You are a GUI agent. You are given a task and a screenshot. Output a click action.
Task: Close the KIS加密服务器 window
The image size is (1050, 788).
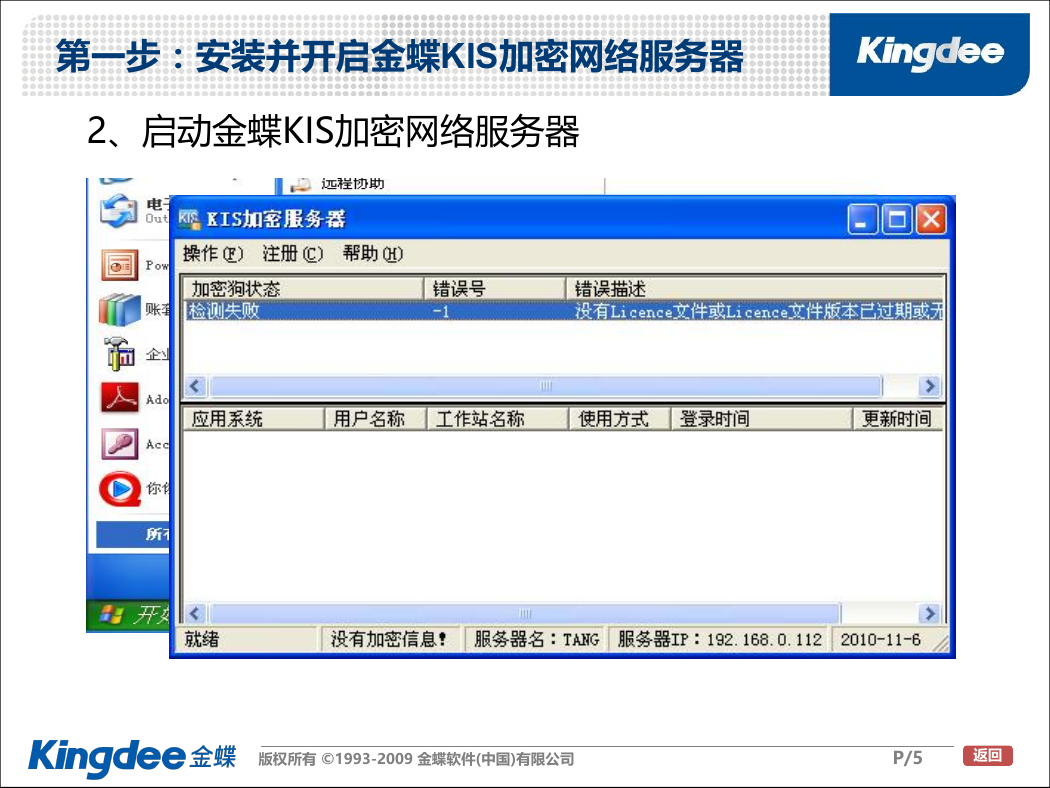point(931,220)
